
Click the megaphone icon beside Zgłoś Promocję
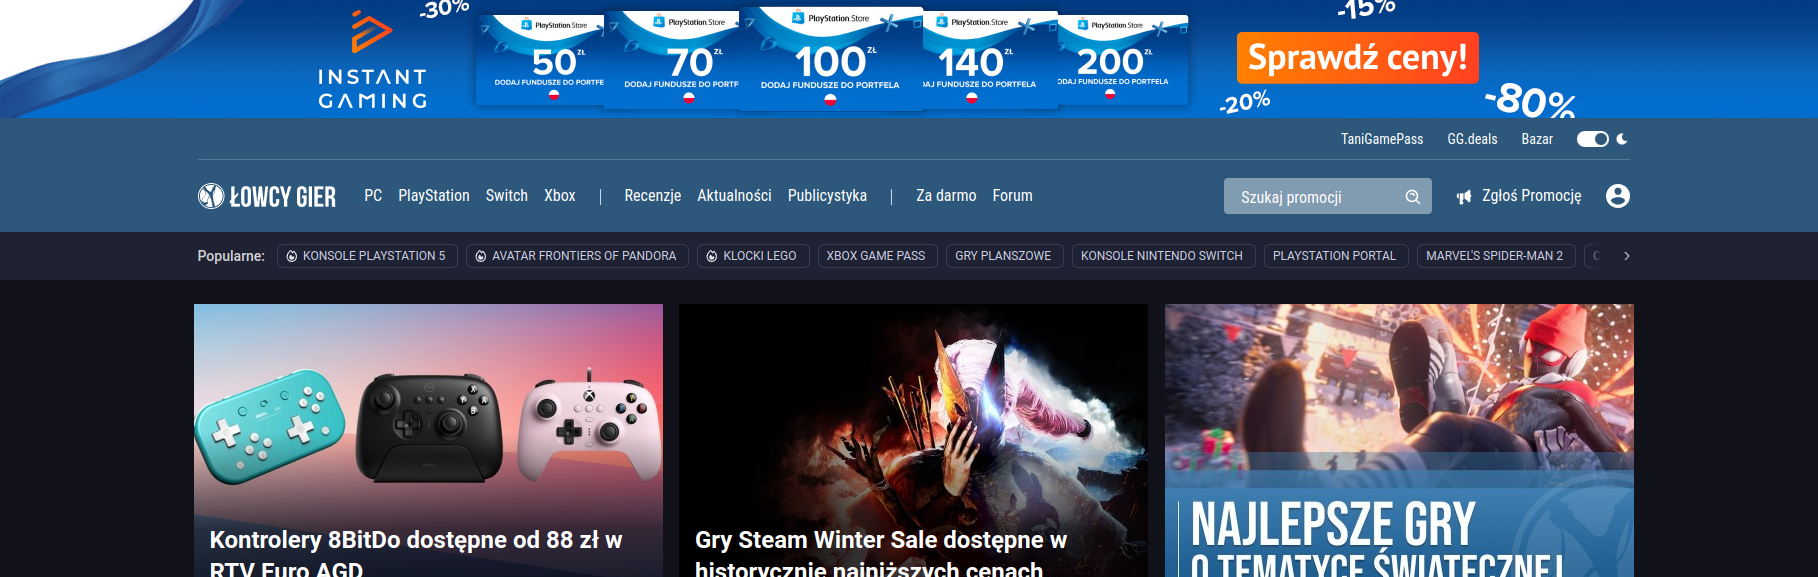1464,197
